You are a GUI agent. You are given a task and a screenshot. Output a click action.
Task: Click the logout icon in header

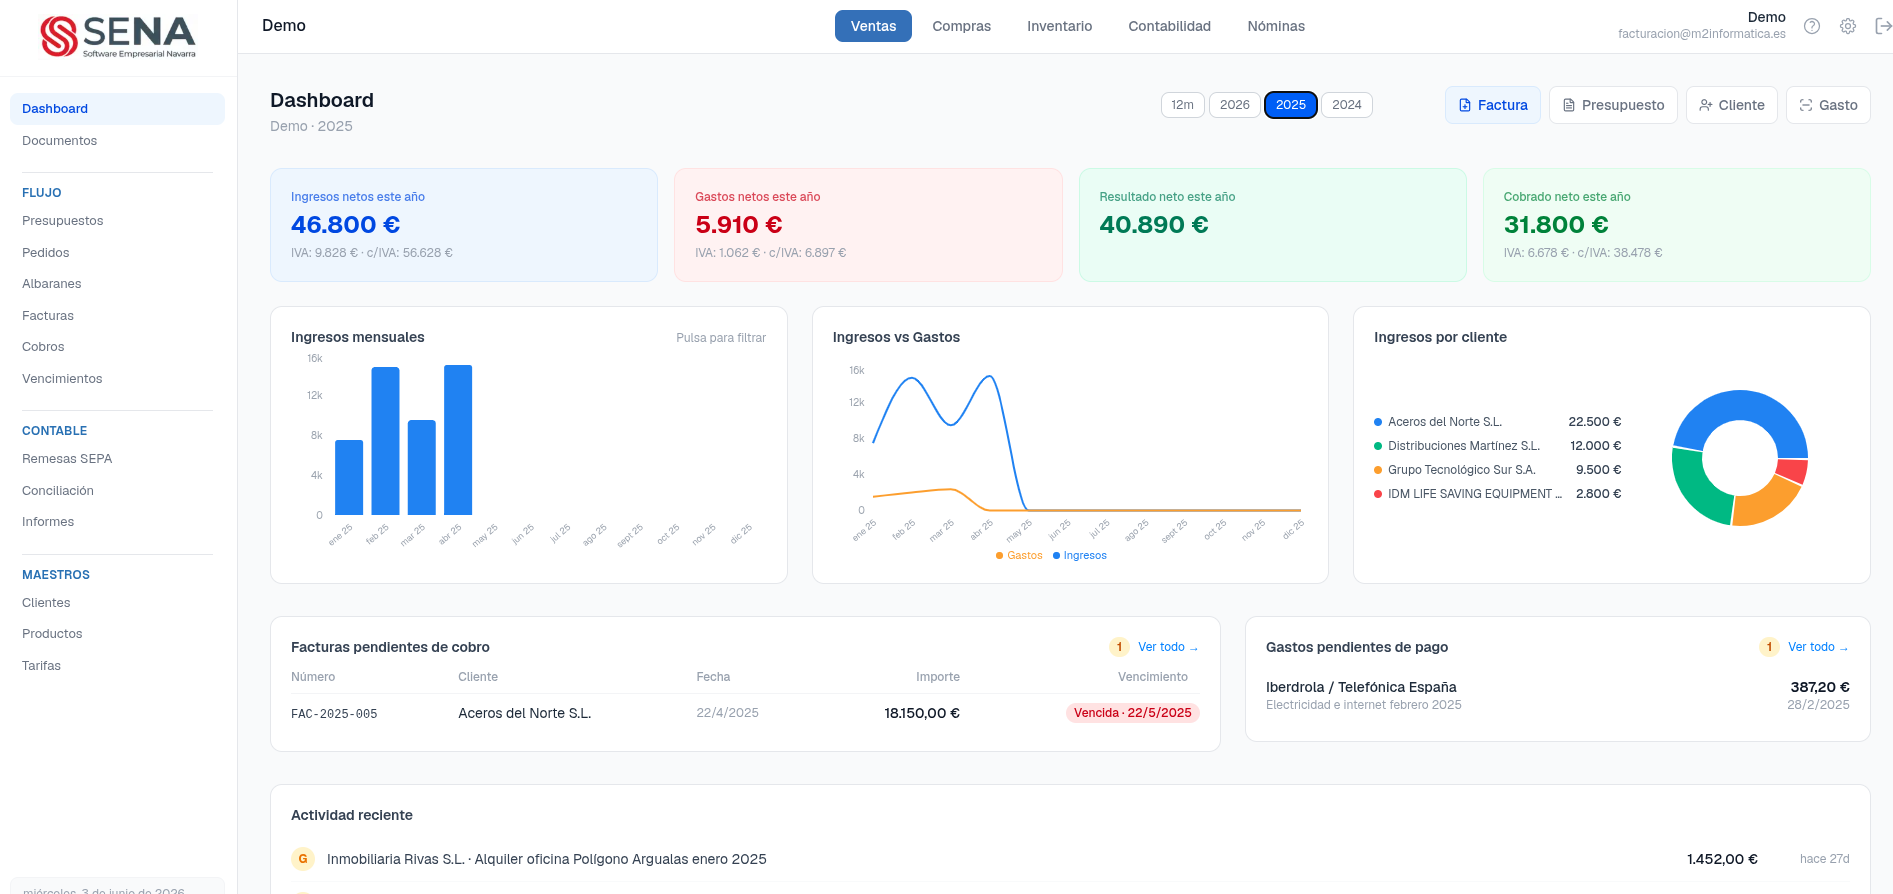pos(1882,26)
